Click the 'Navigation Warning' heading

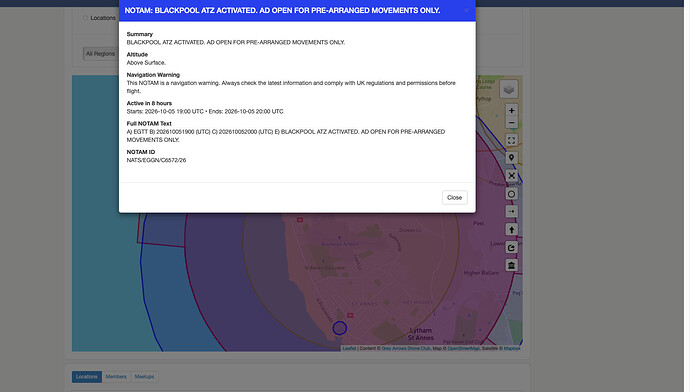click(153, 75)
